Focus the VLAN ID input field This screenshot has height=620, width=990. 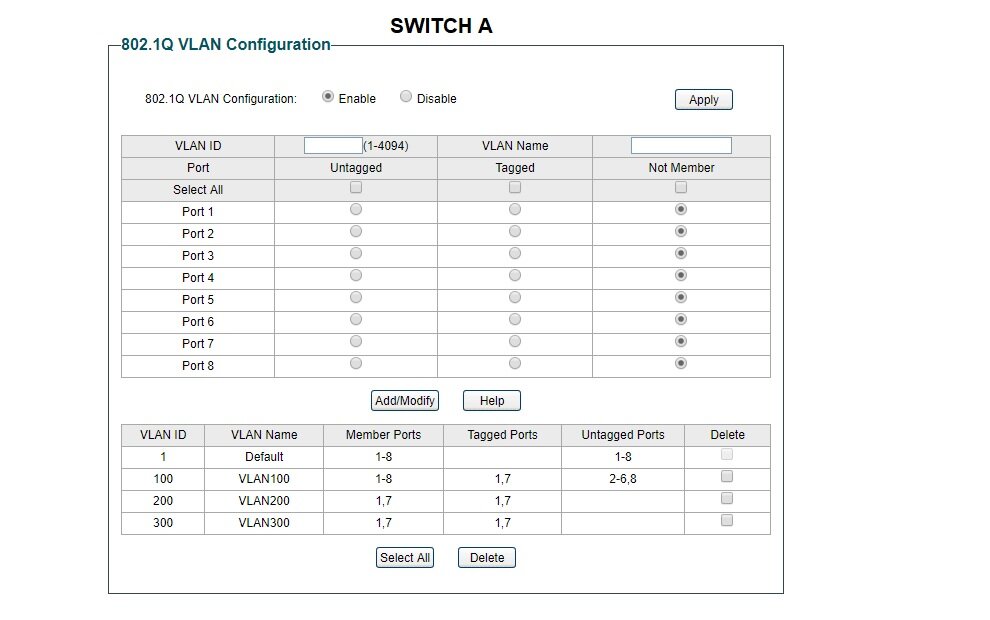point(333,146)
